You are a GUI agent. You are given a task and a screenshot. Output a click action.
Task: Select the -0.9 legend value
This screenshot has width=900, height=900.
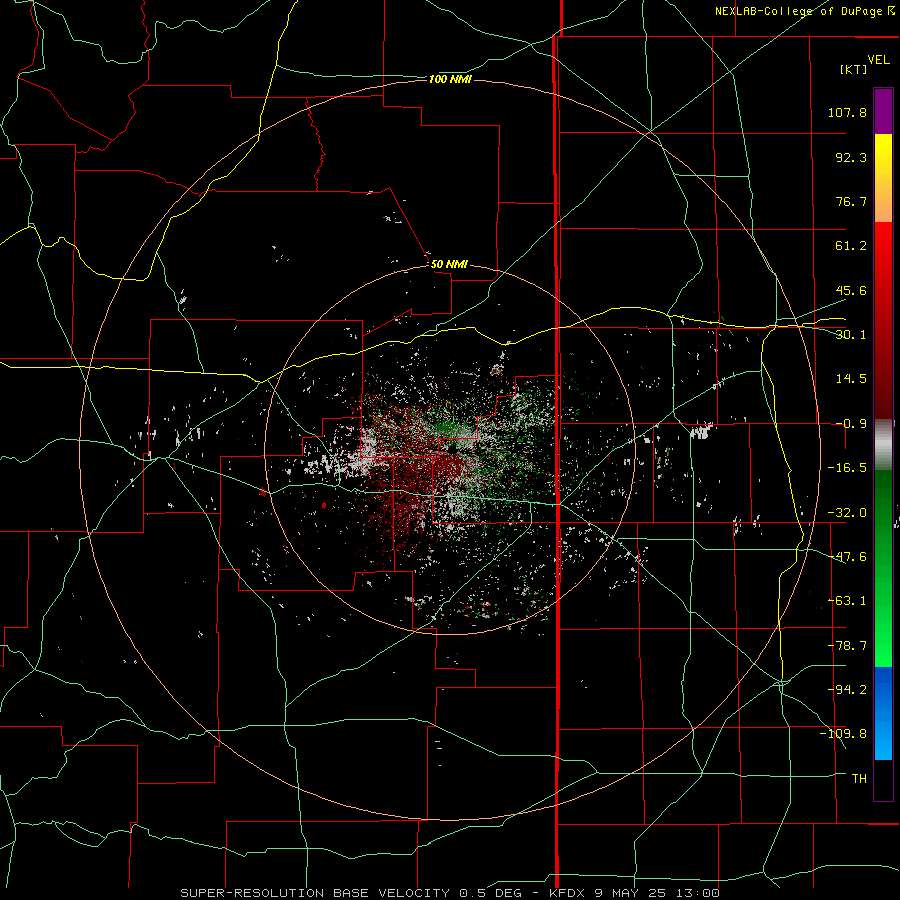click(x=851, y=424)
